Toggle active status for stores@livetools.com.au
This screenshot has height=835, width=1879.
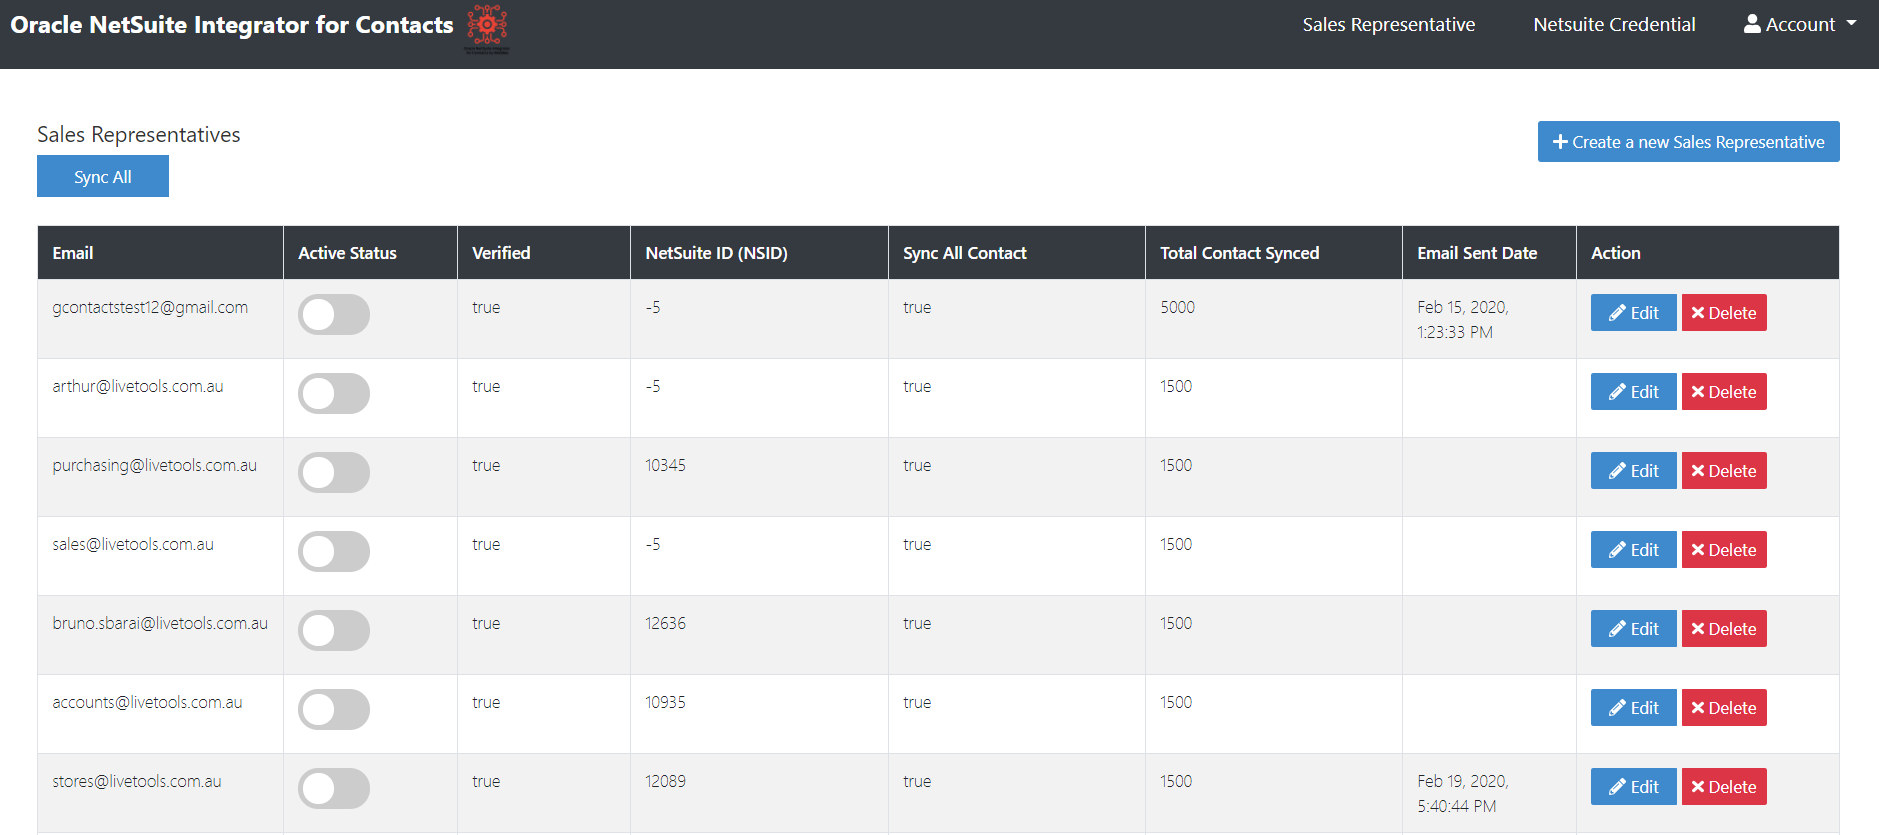point(334,788)
